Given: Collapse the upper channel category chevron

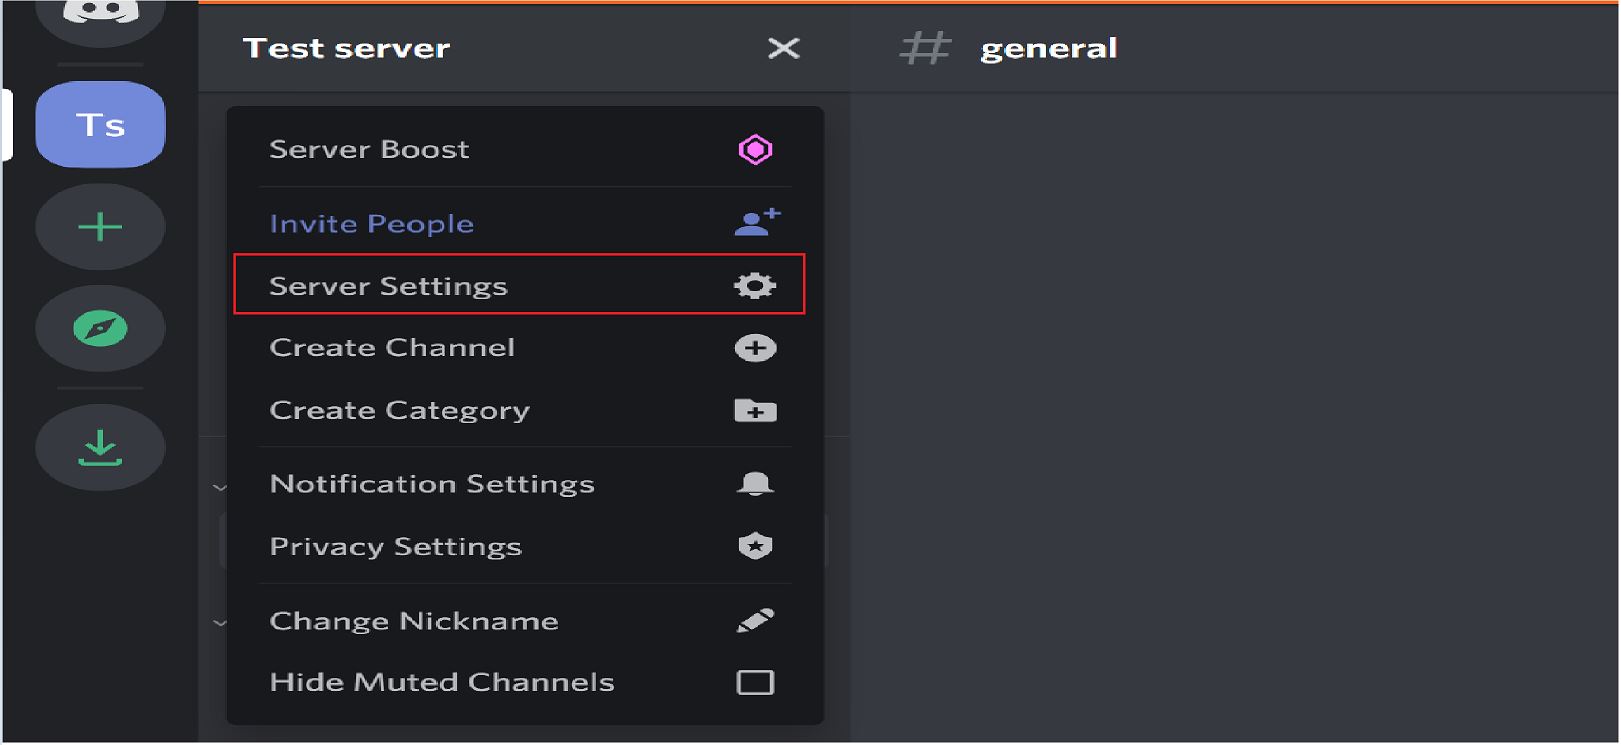Looking at the screenshot, I should [x=220, y=488].
